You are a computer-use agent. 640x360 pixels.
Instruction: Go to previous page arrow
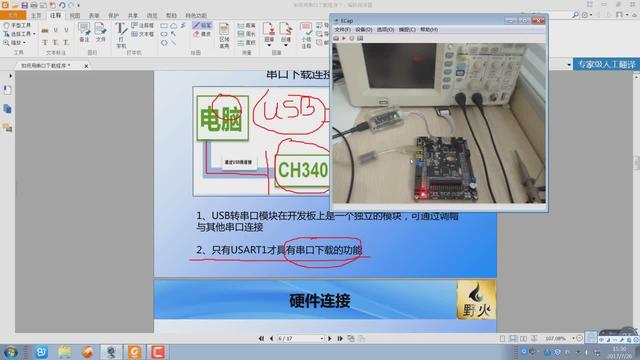tap(271, 338)
